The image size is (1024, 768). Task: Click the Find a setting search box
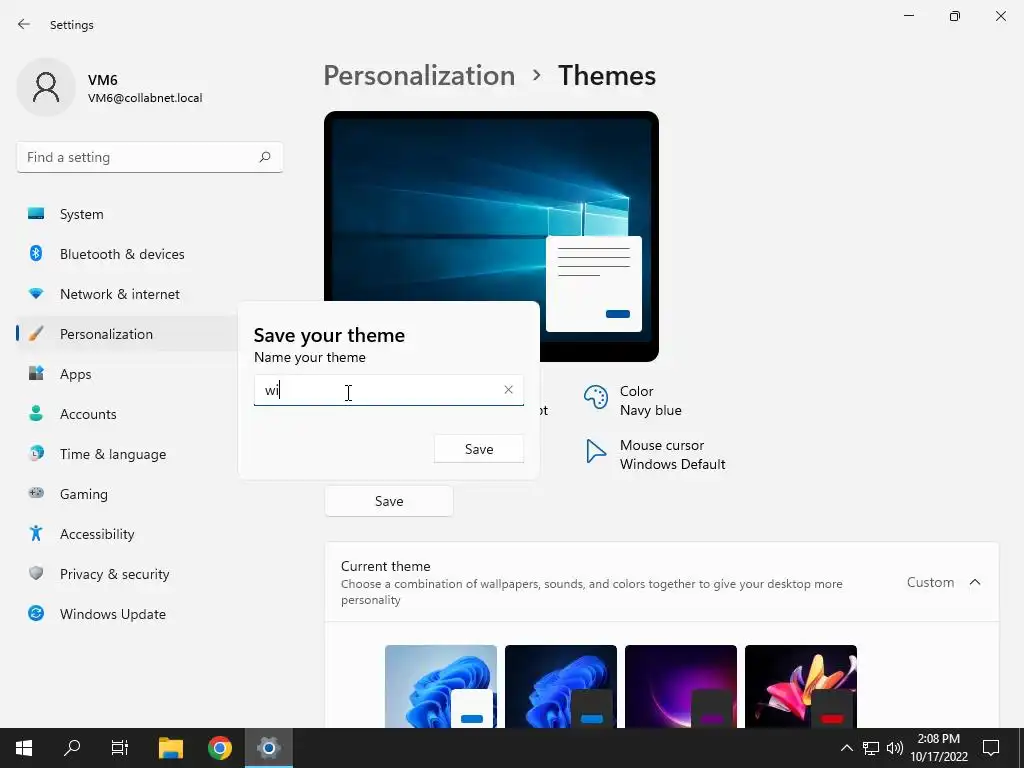tap(150, 157)
